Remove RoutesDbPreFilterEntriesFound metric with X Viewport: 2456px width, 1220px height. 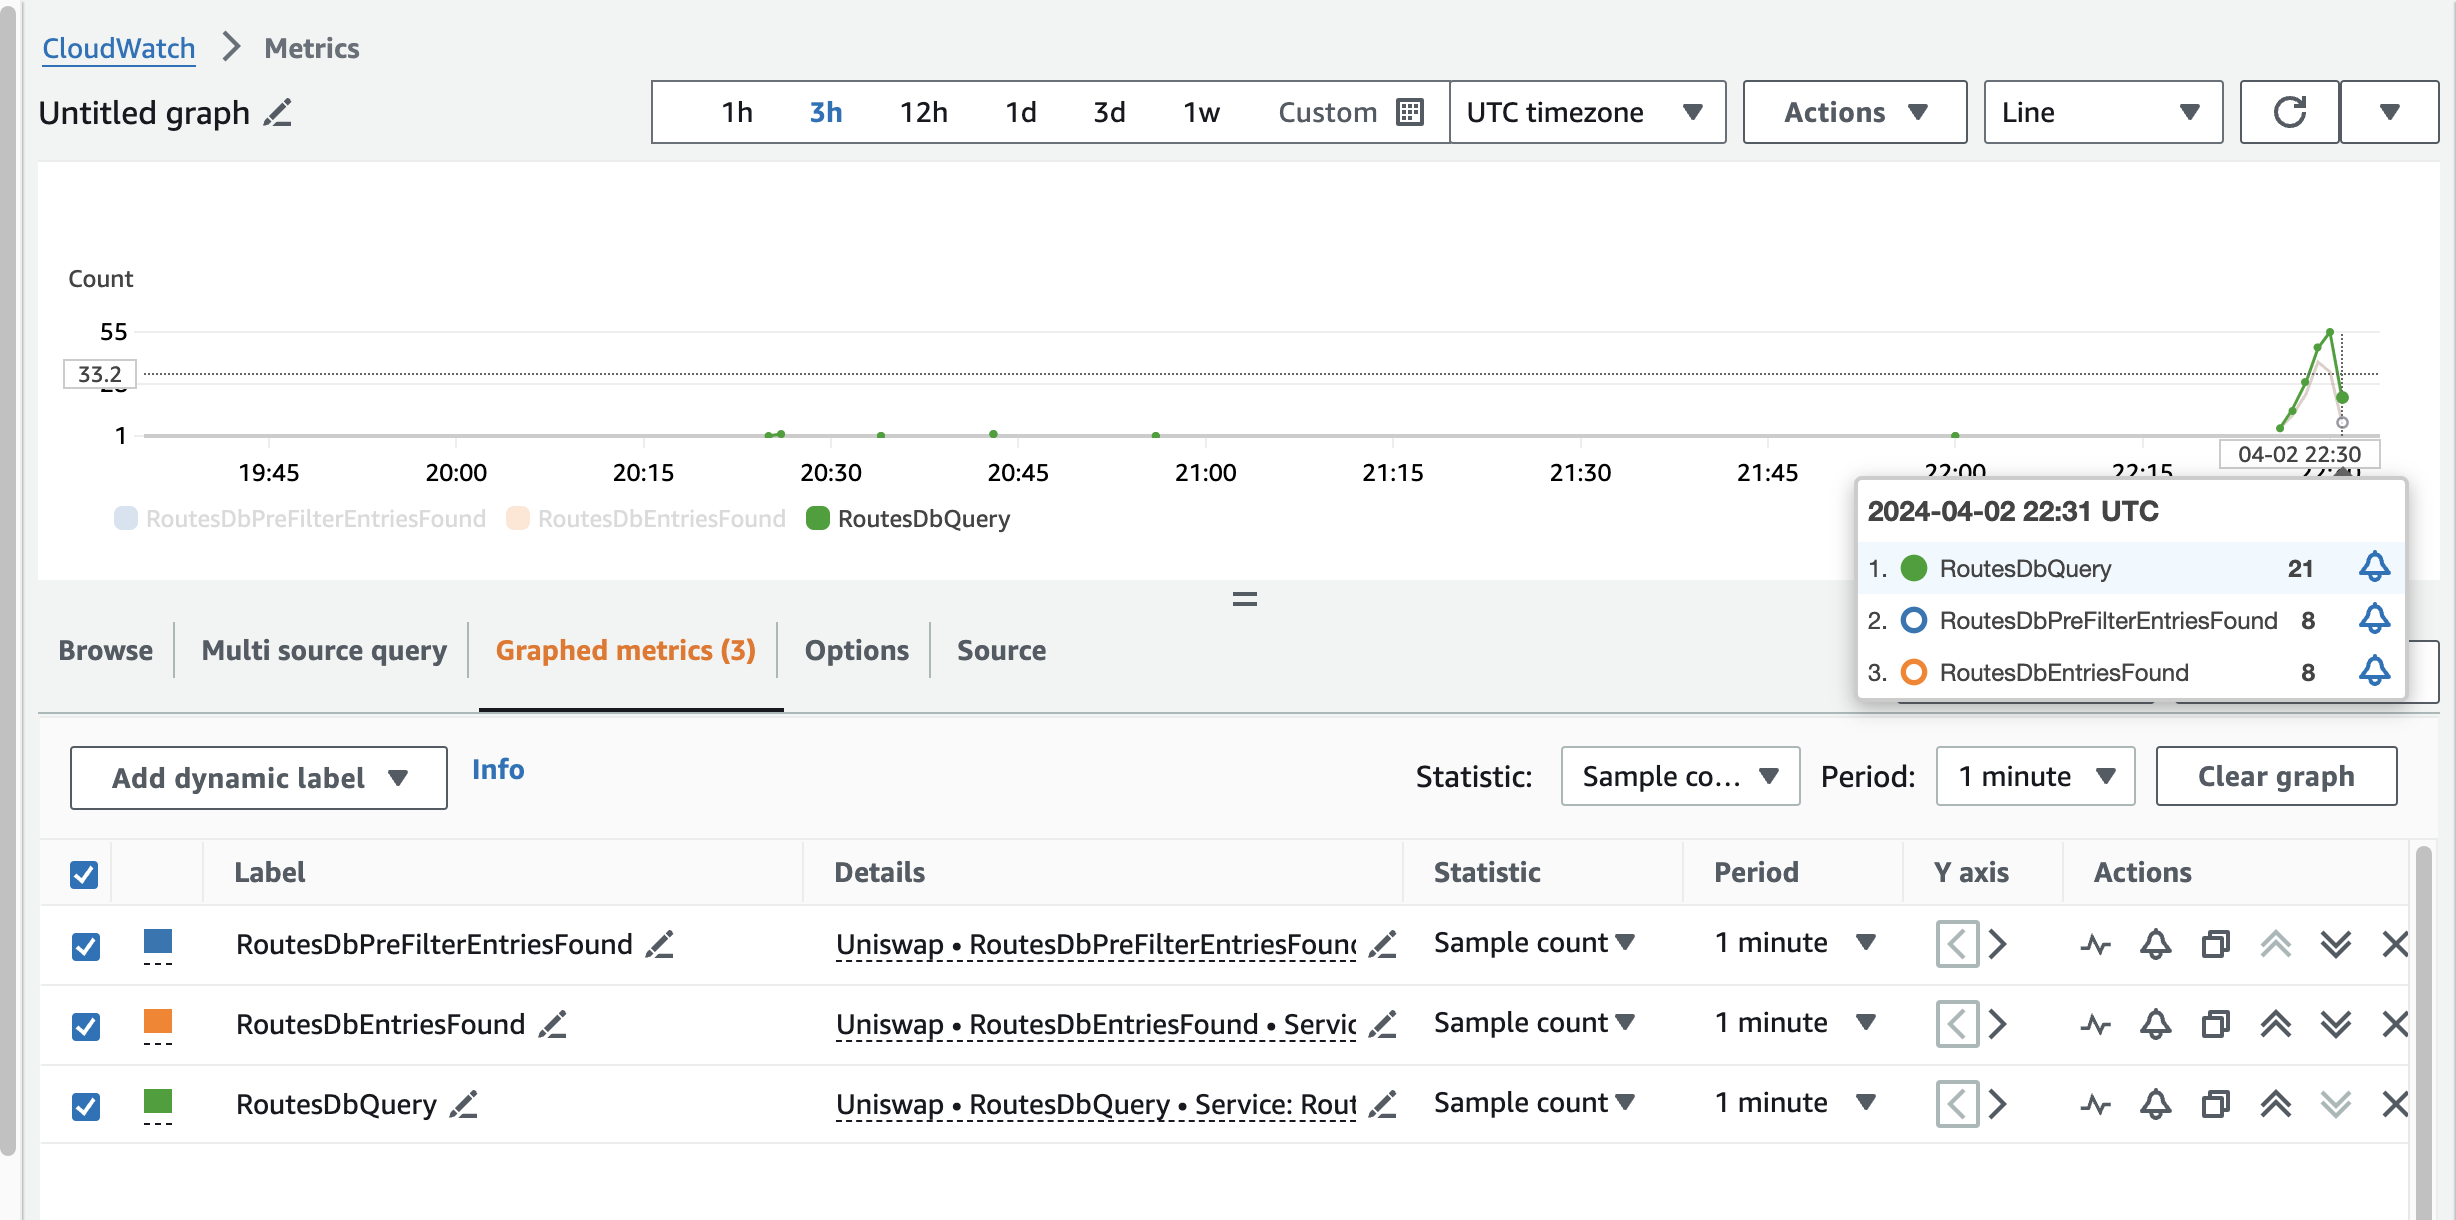(2395, 944)
